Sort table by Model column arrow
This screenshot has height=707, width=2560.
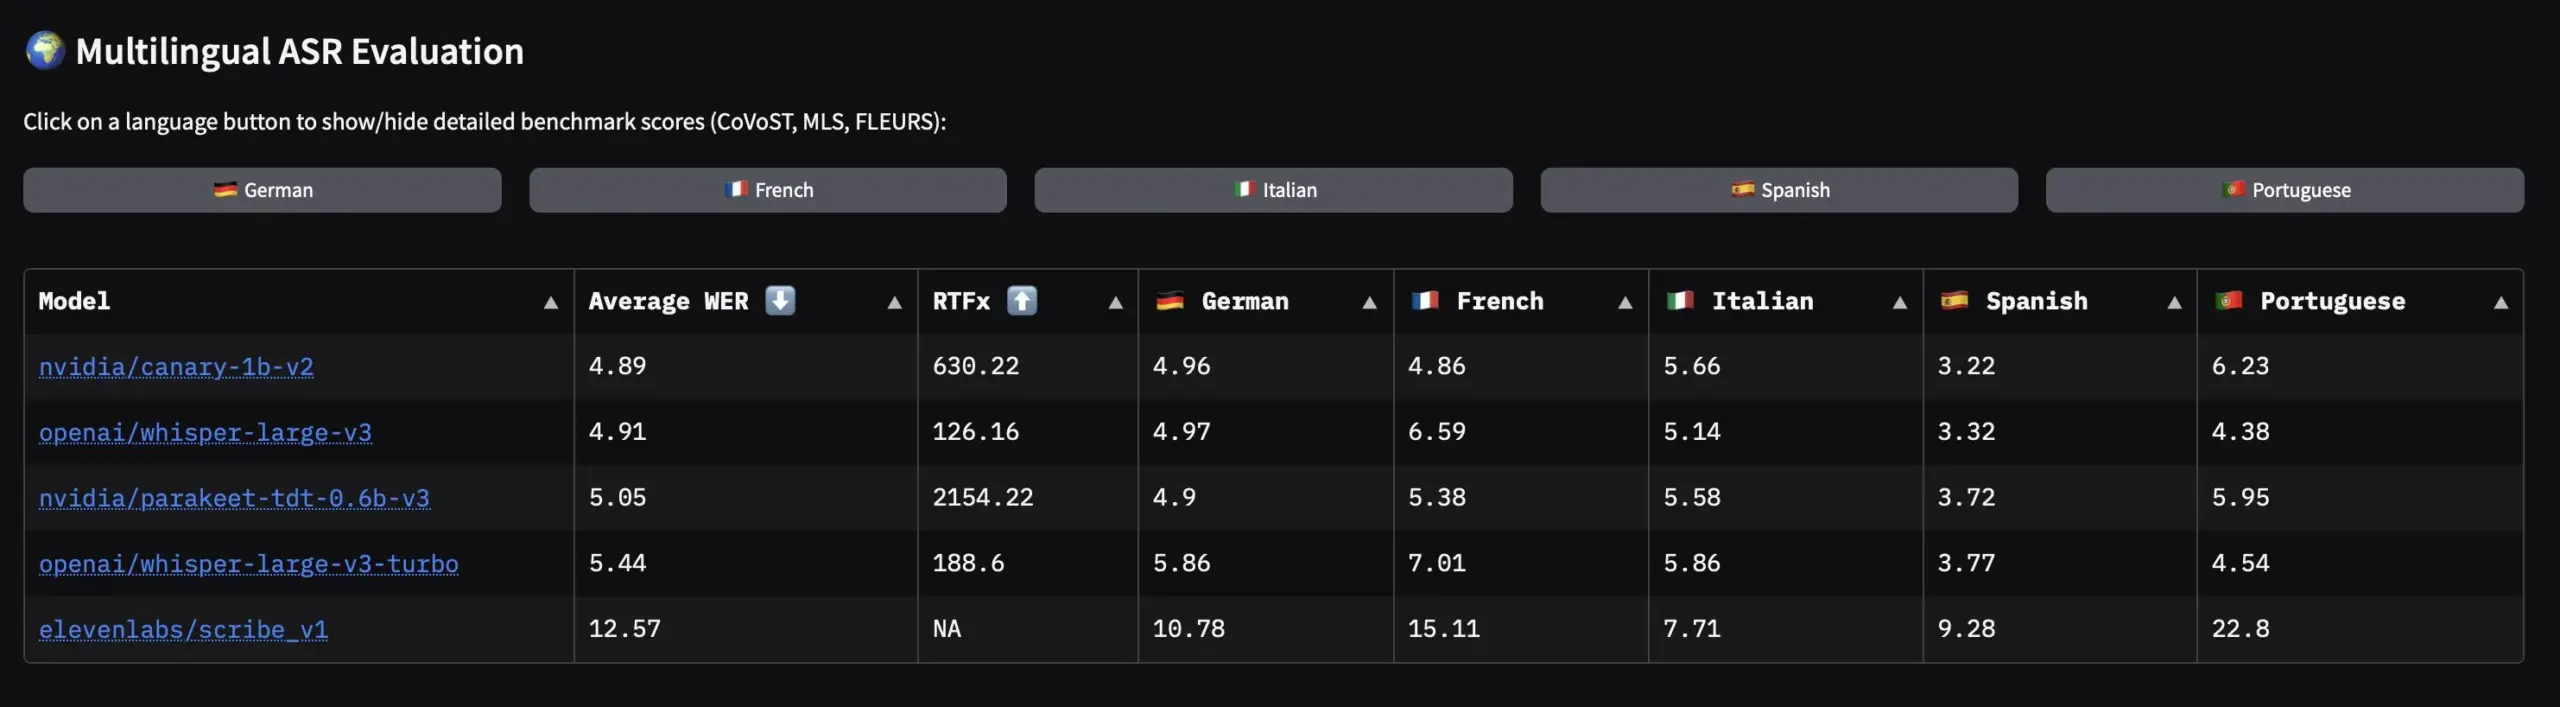551,303
